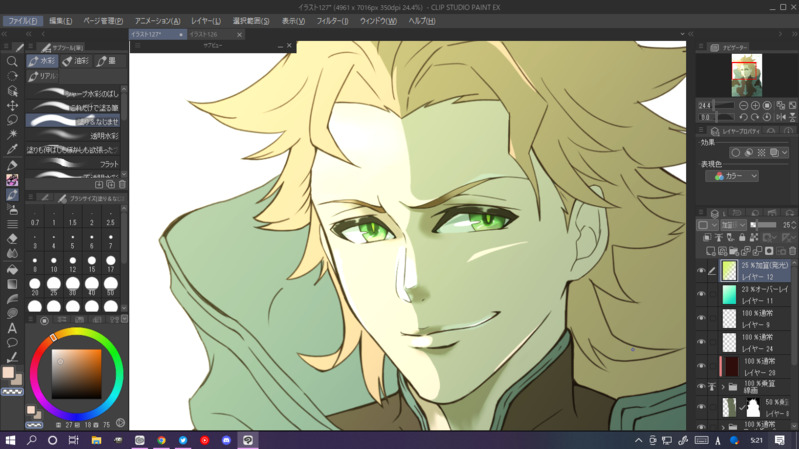
Task: Click the Navigator preview thumbnail
Action: pyautogui.click(x=747, y=75)
